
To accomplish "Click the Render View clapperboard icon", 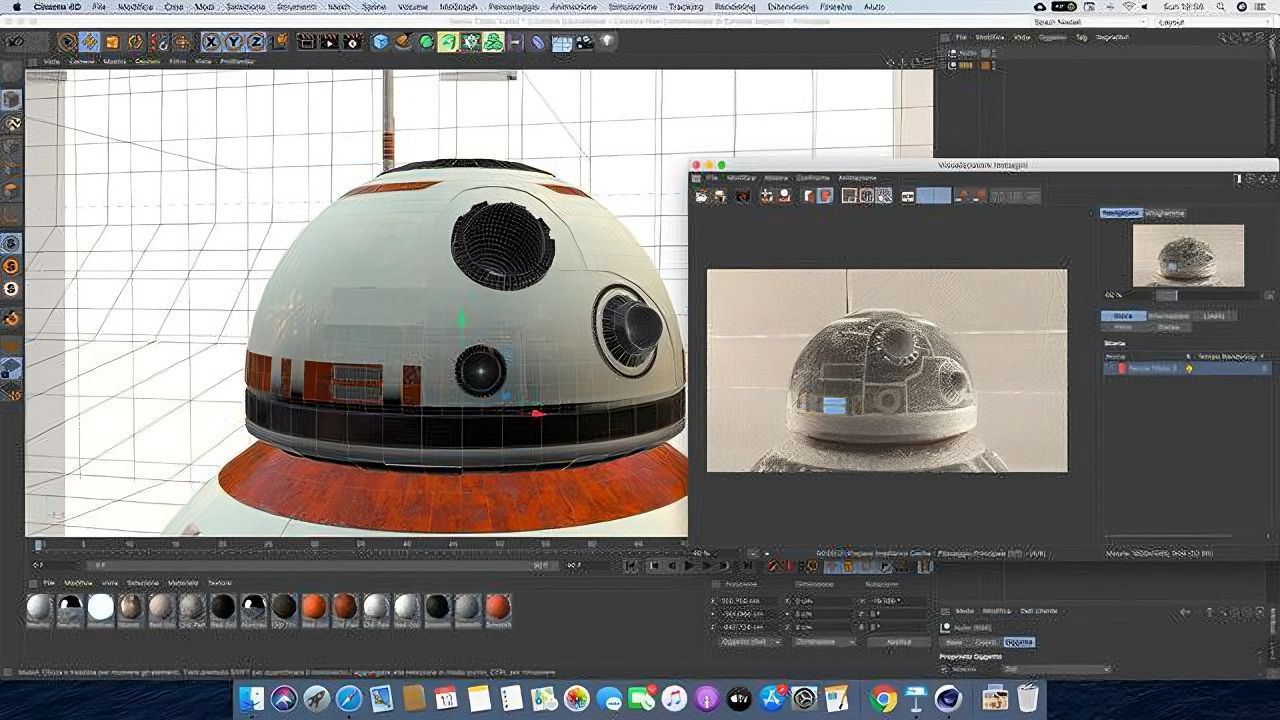I will pos(306,42).
